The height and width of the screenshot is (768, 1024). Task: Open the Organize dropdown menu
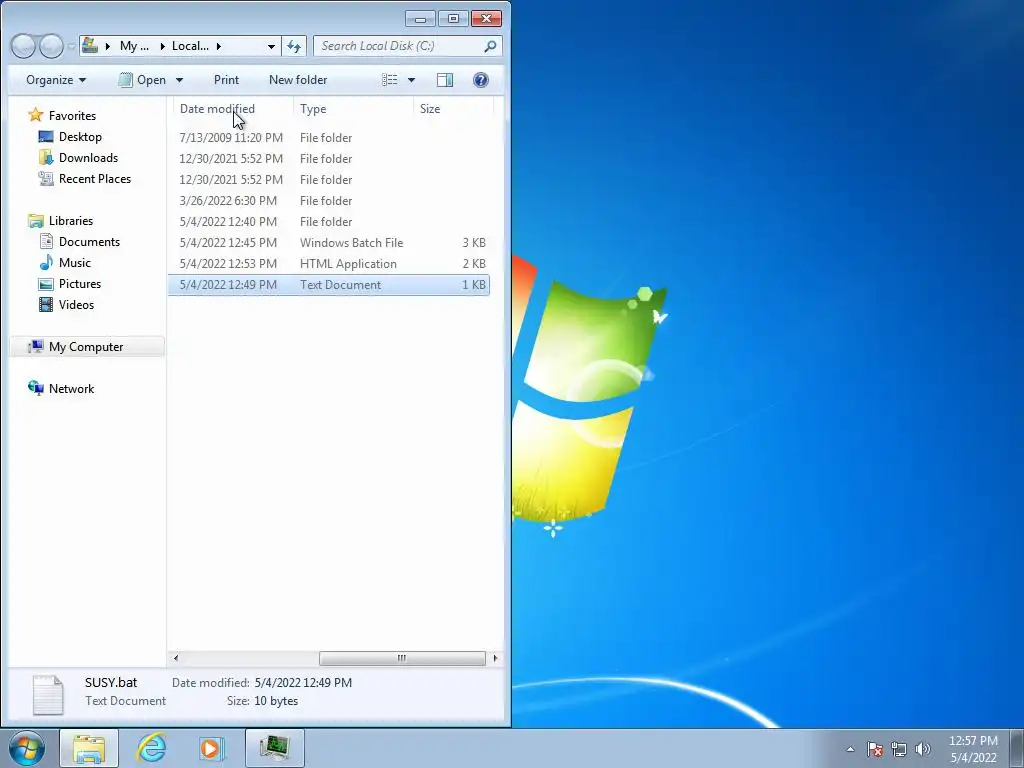coord(56,80)
